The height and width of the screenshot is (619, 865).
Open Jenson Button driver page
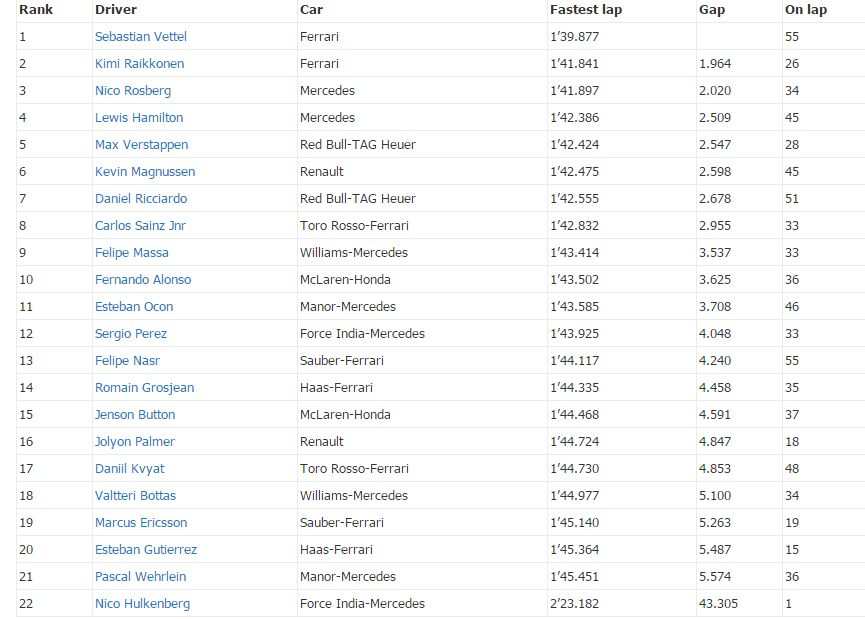[135, 415]
